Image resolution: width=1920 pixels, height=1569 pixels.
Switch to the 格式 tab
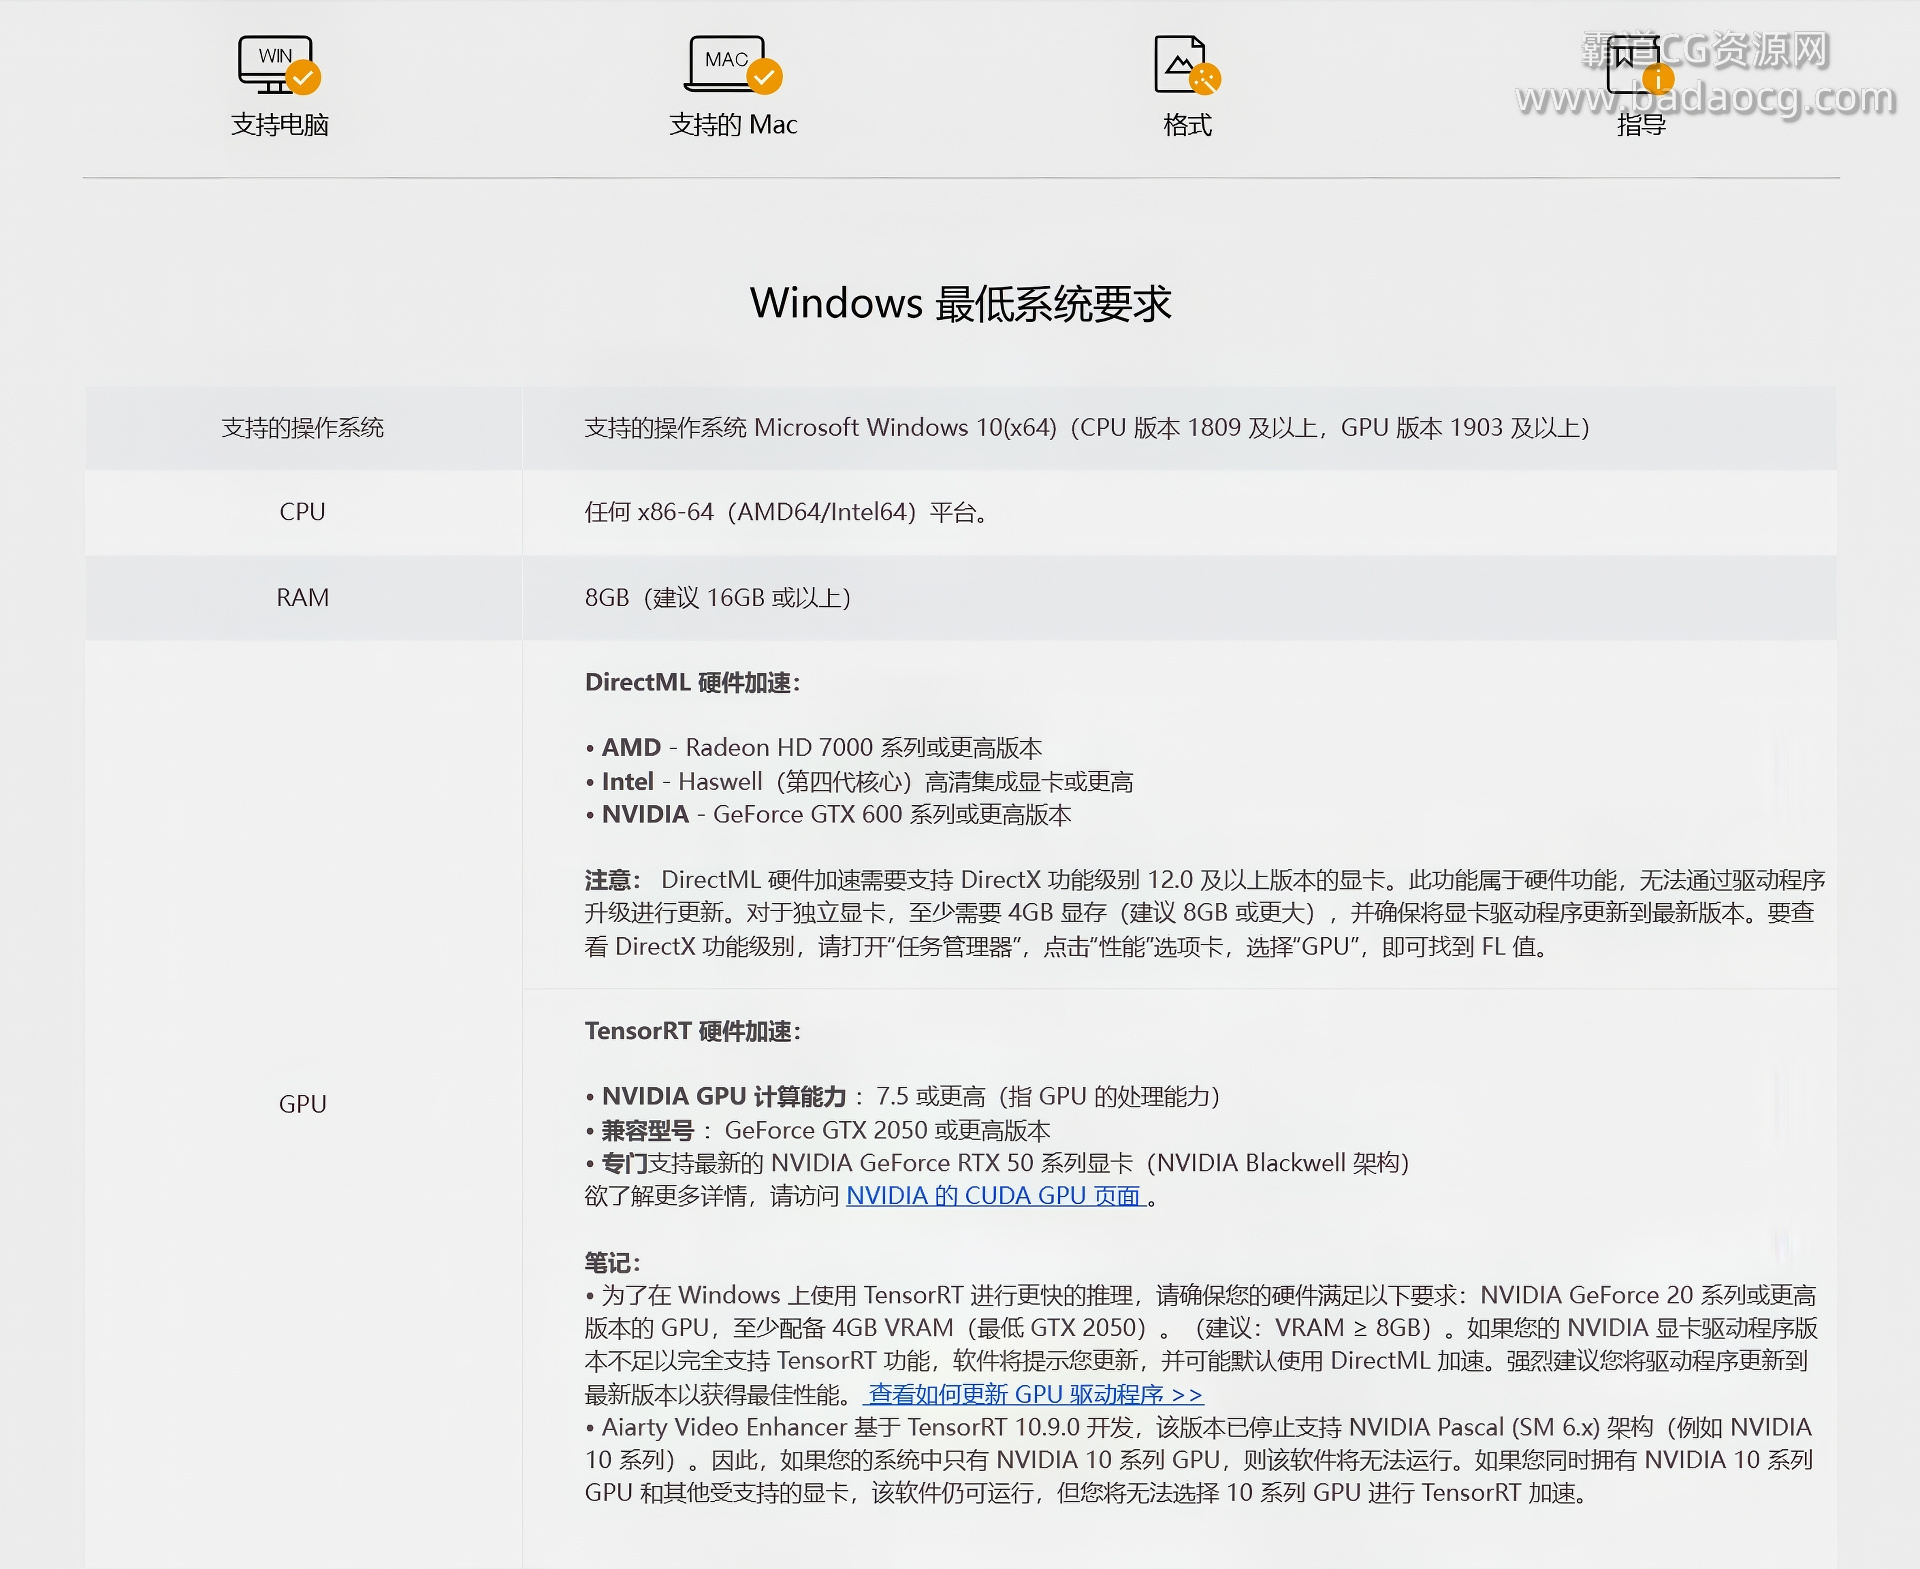coord(1187,125)
